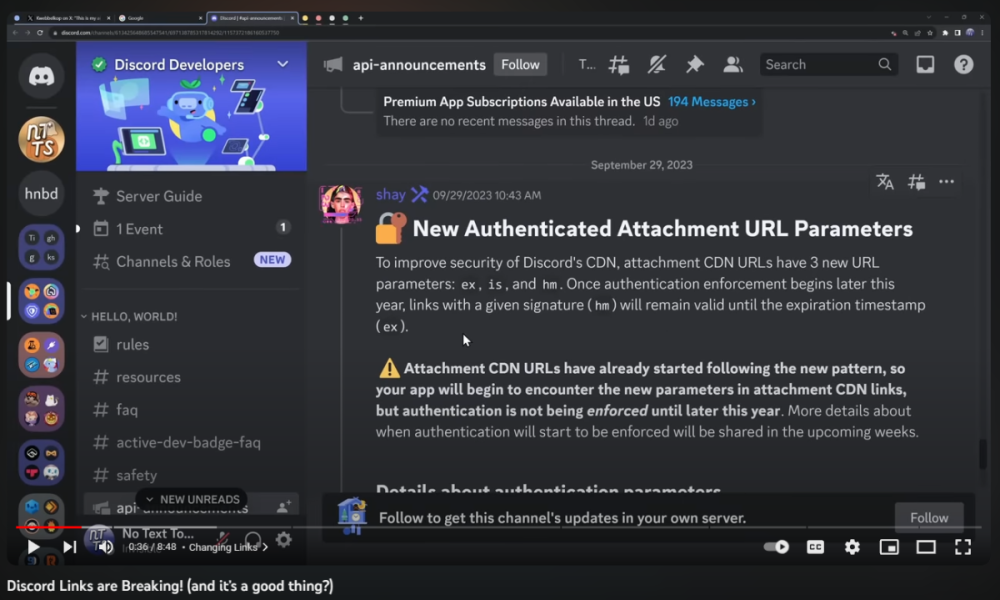
Task: Open the Server Guide item
Action: pyautogui.click(x=158, y=196)
